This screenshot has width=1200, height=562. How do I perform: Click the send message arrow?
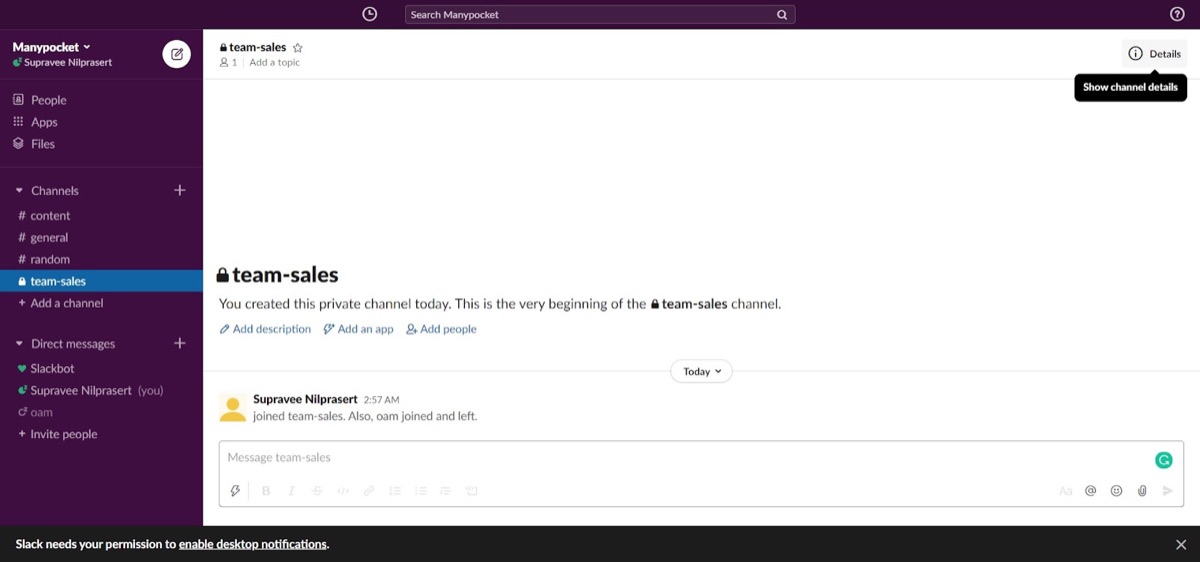(1167, 491)
